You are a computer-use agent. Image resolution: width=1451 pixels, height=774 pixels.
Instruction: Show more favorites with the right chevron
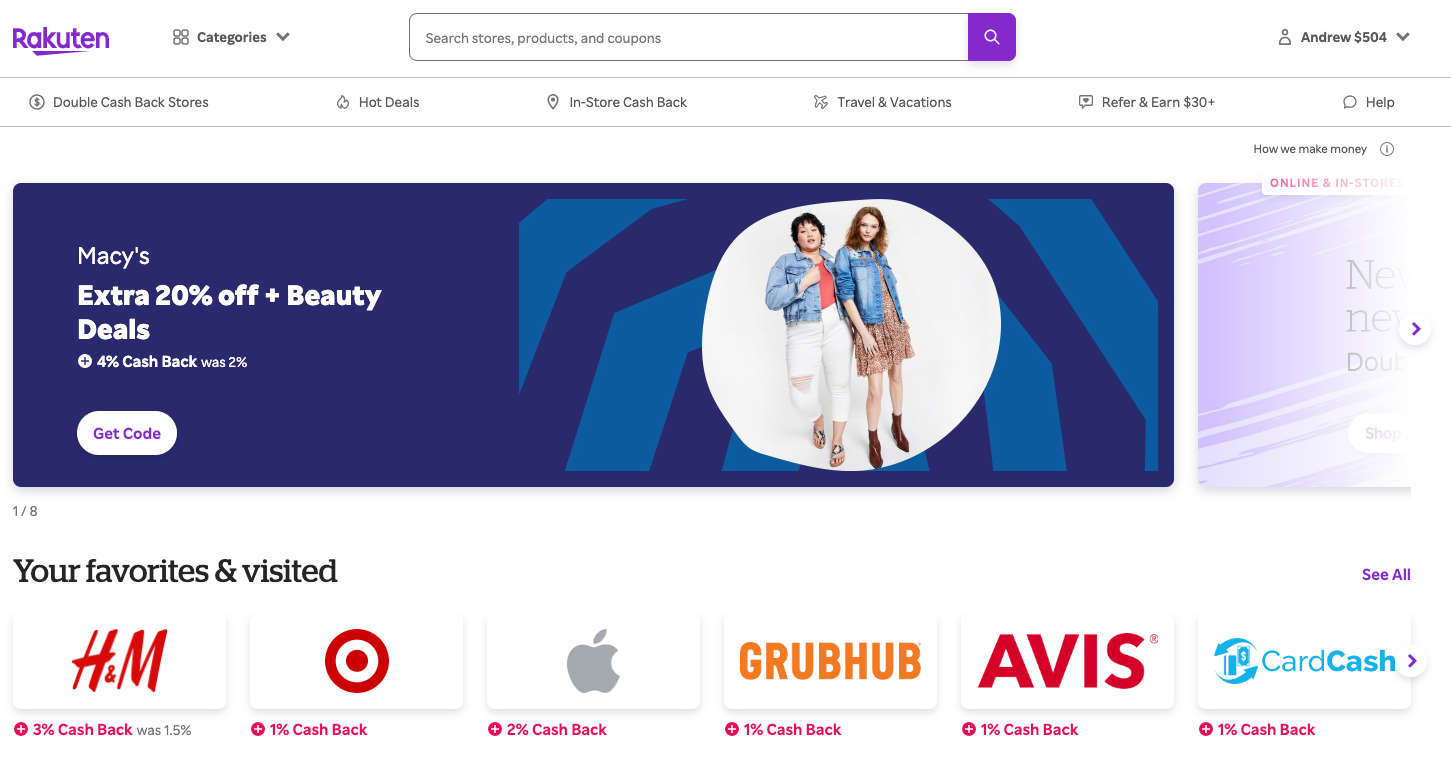pyautogui.click(x=1411, y=661)
